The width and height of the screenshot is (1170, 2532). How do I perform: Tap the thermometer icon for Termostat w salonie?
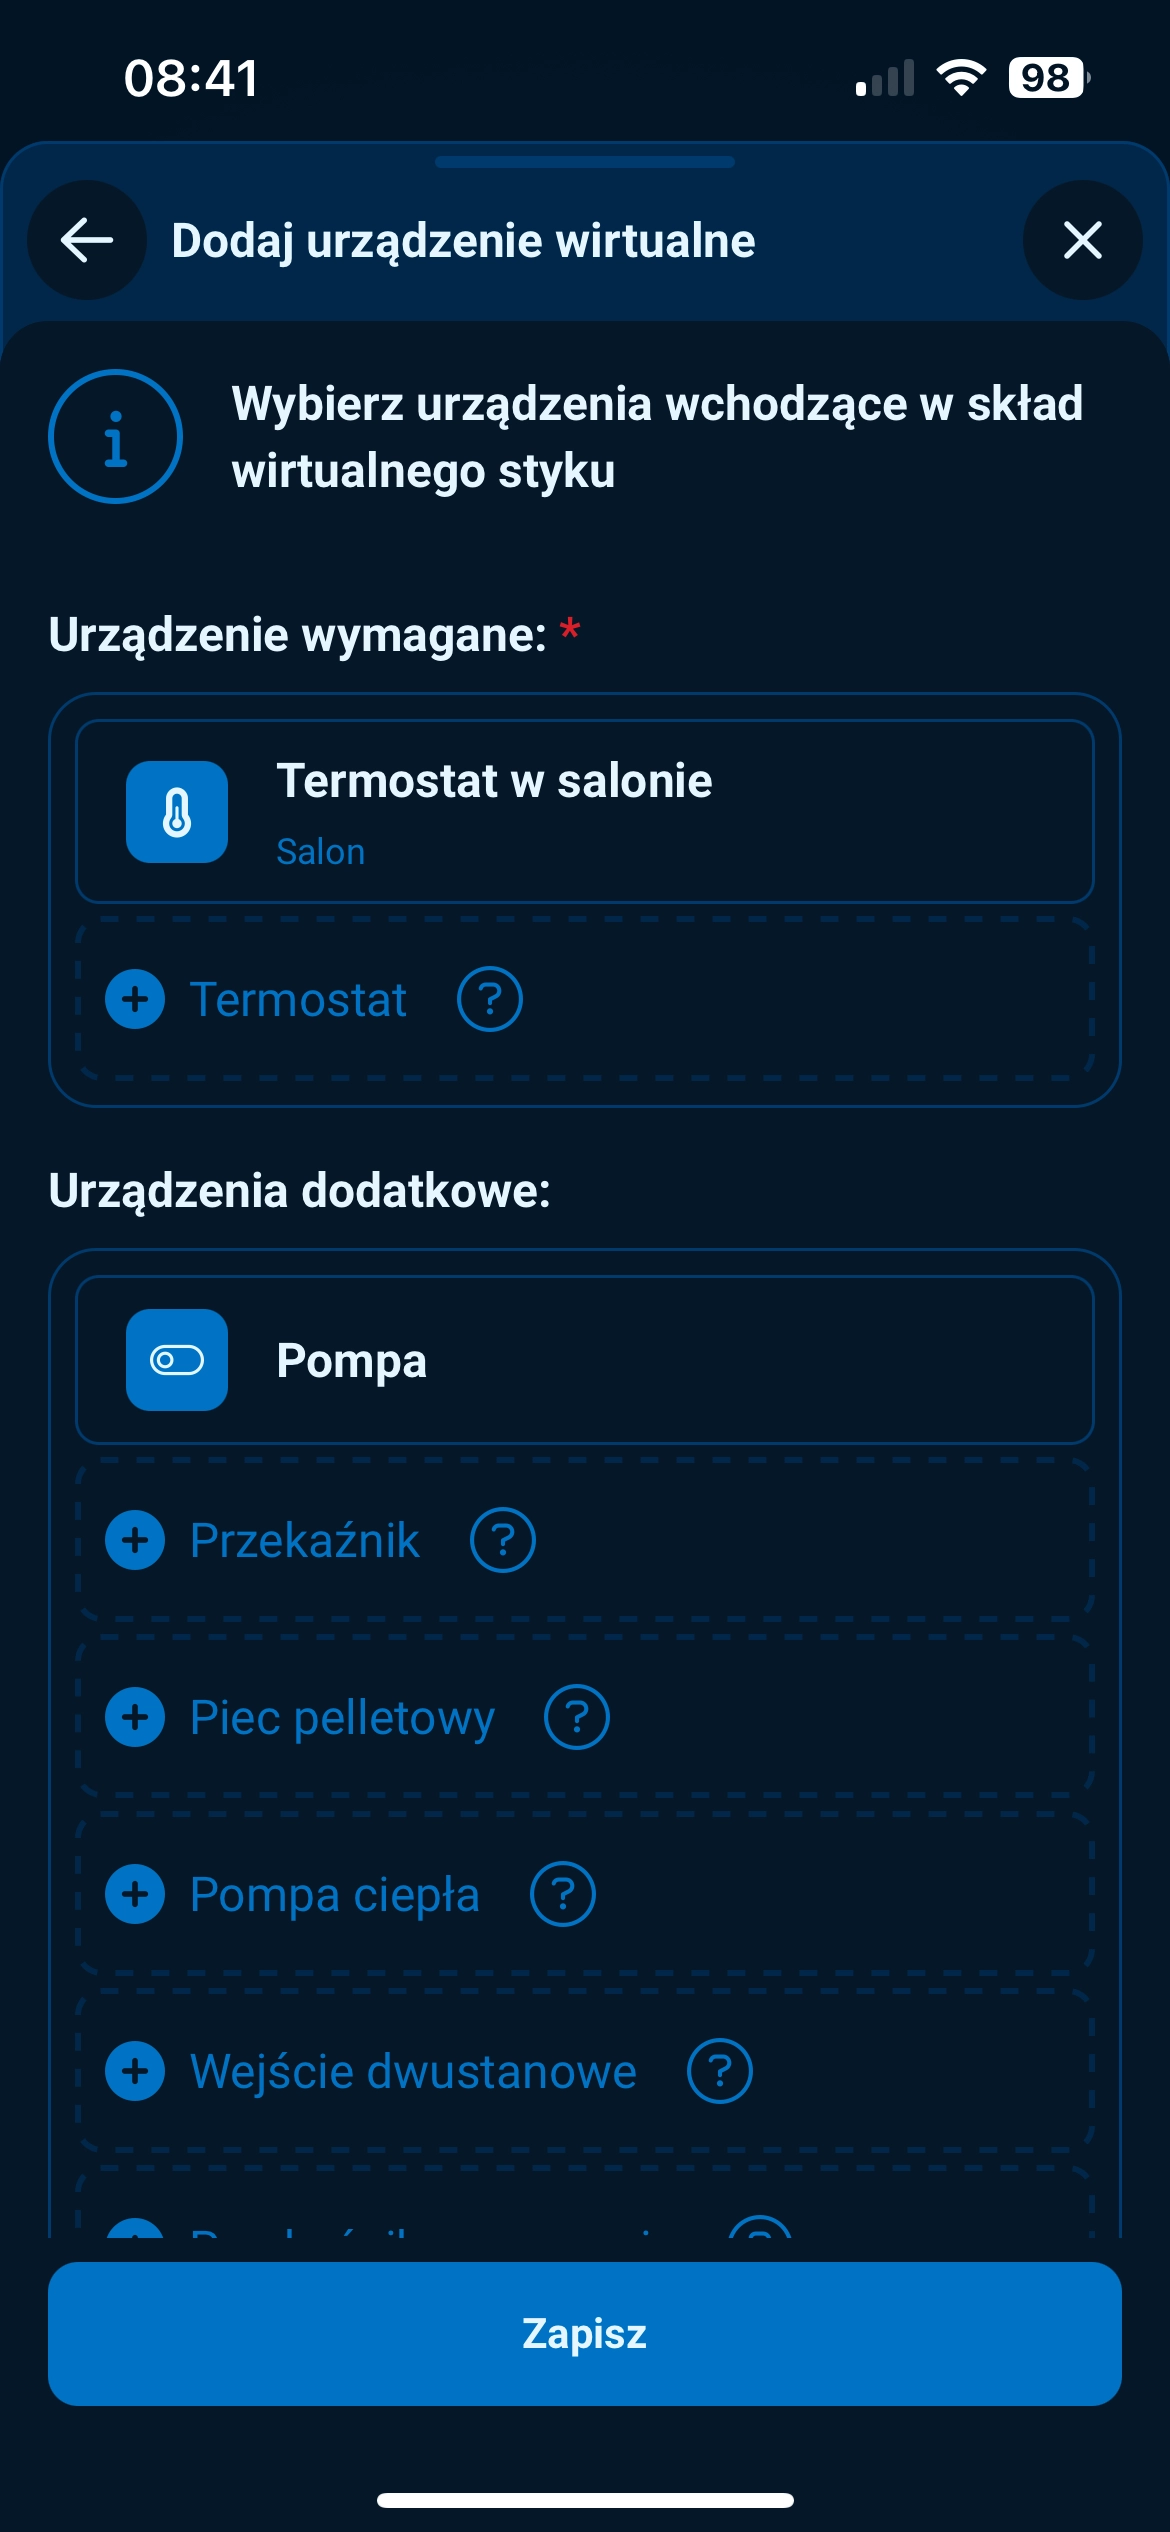point(177,812)
